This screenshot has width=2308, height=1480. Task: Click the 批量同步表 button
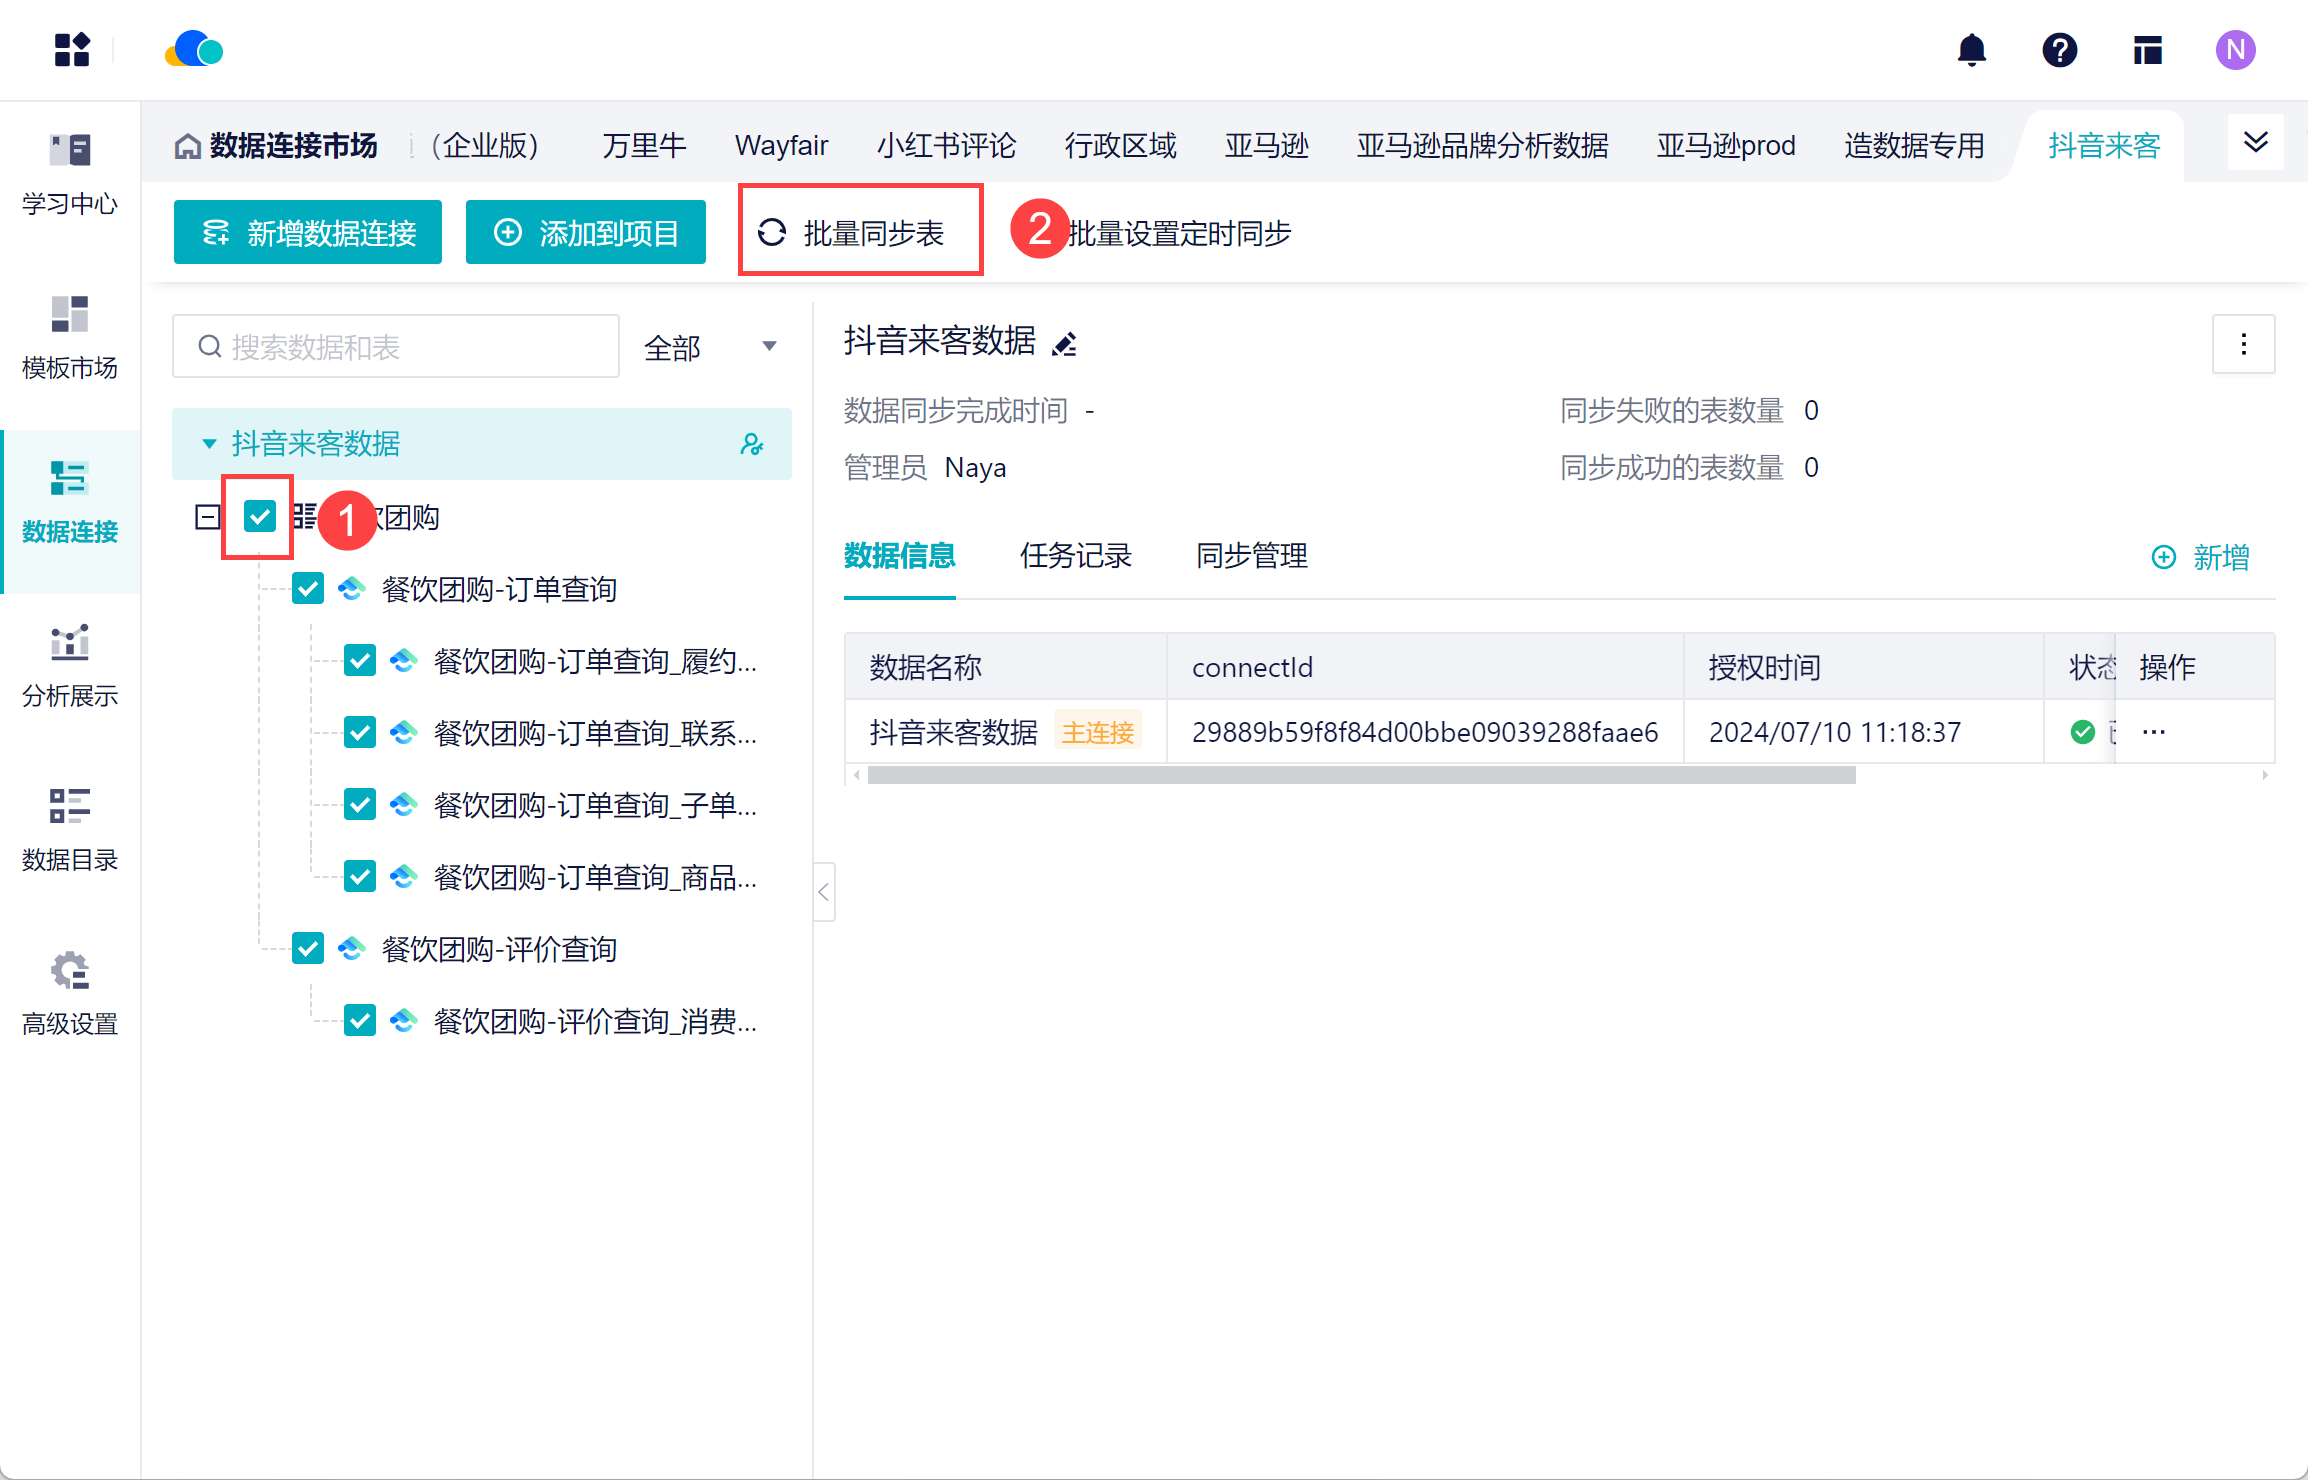point(860,233)
